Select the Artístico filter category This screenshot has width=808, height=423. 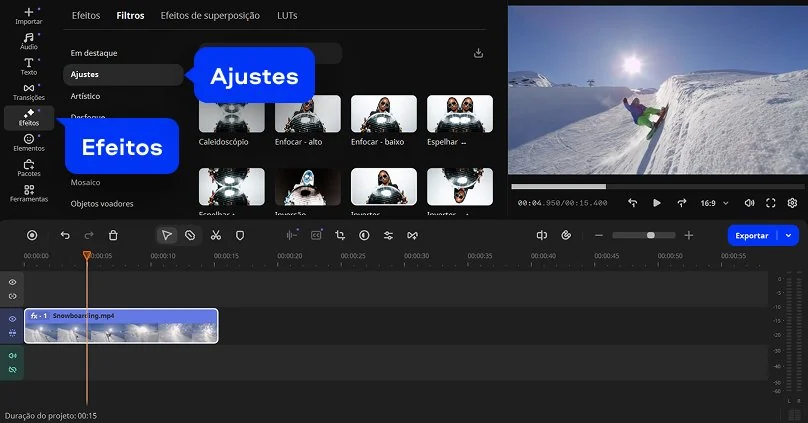coord(85,96)
